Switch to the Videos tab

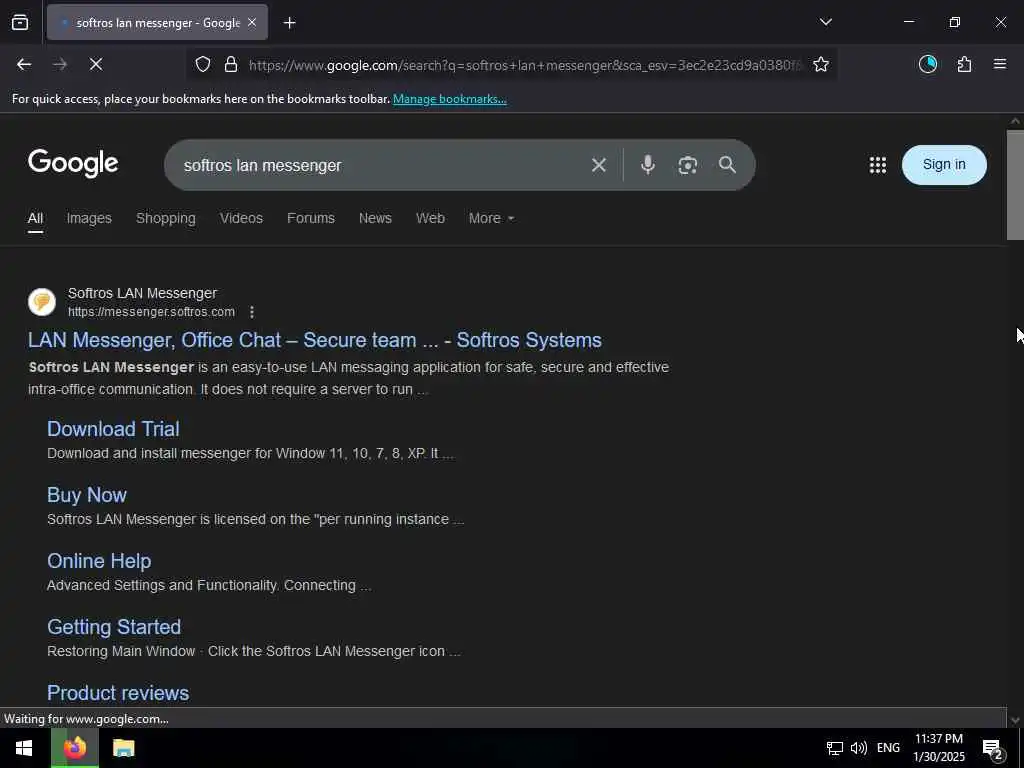point(241,218)
